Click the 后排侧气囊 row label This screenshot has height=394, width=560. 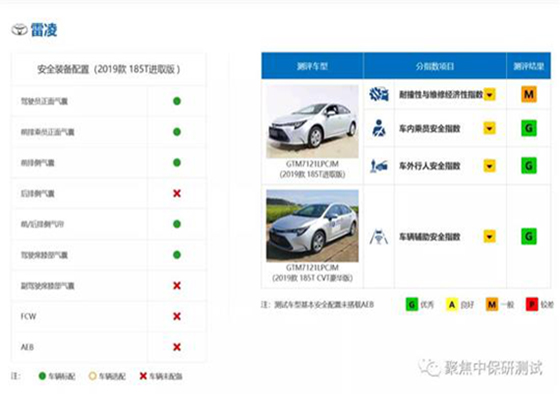(x=38, y=194)
